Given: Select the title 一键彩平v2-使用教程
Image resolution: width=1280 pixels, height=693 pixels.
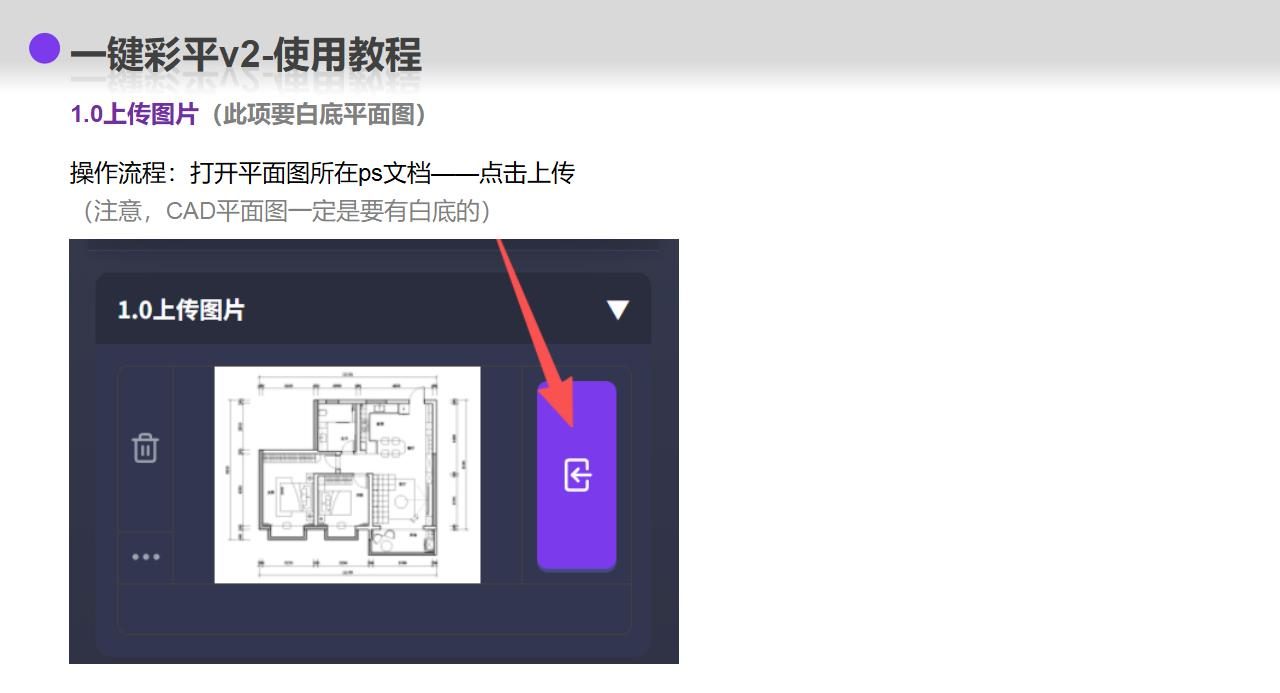Looking at the screenshot, I should [246, 55].
